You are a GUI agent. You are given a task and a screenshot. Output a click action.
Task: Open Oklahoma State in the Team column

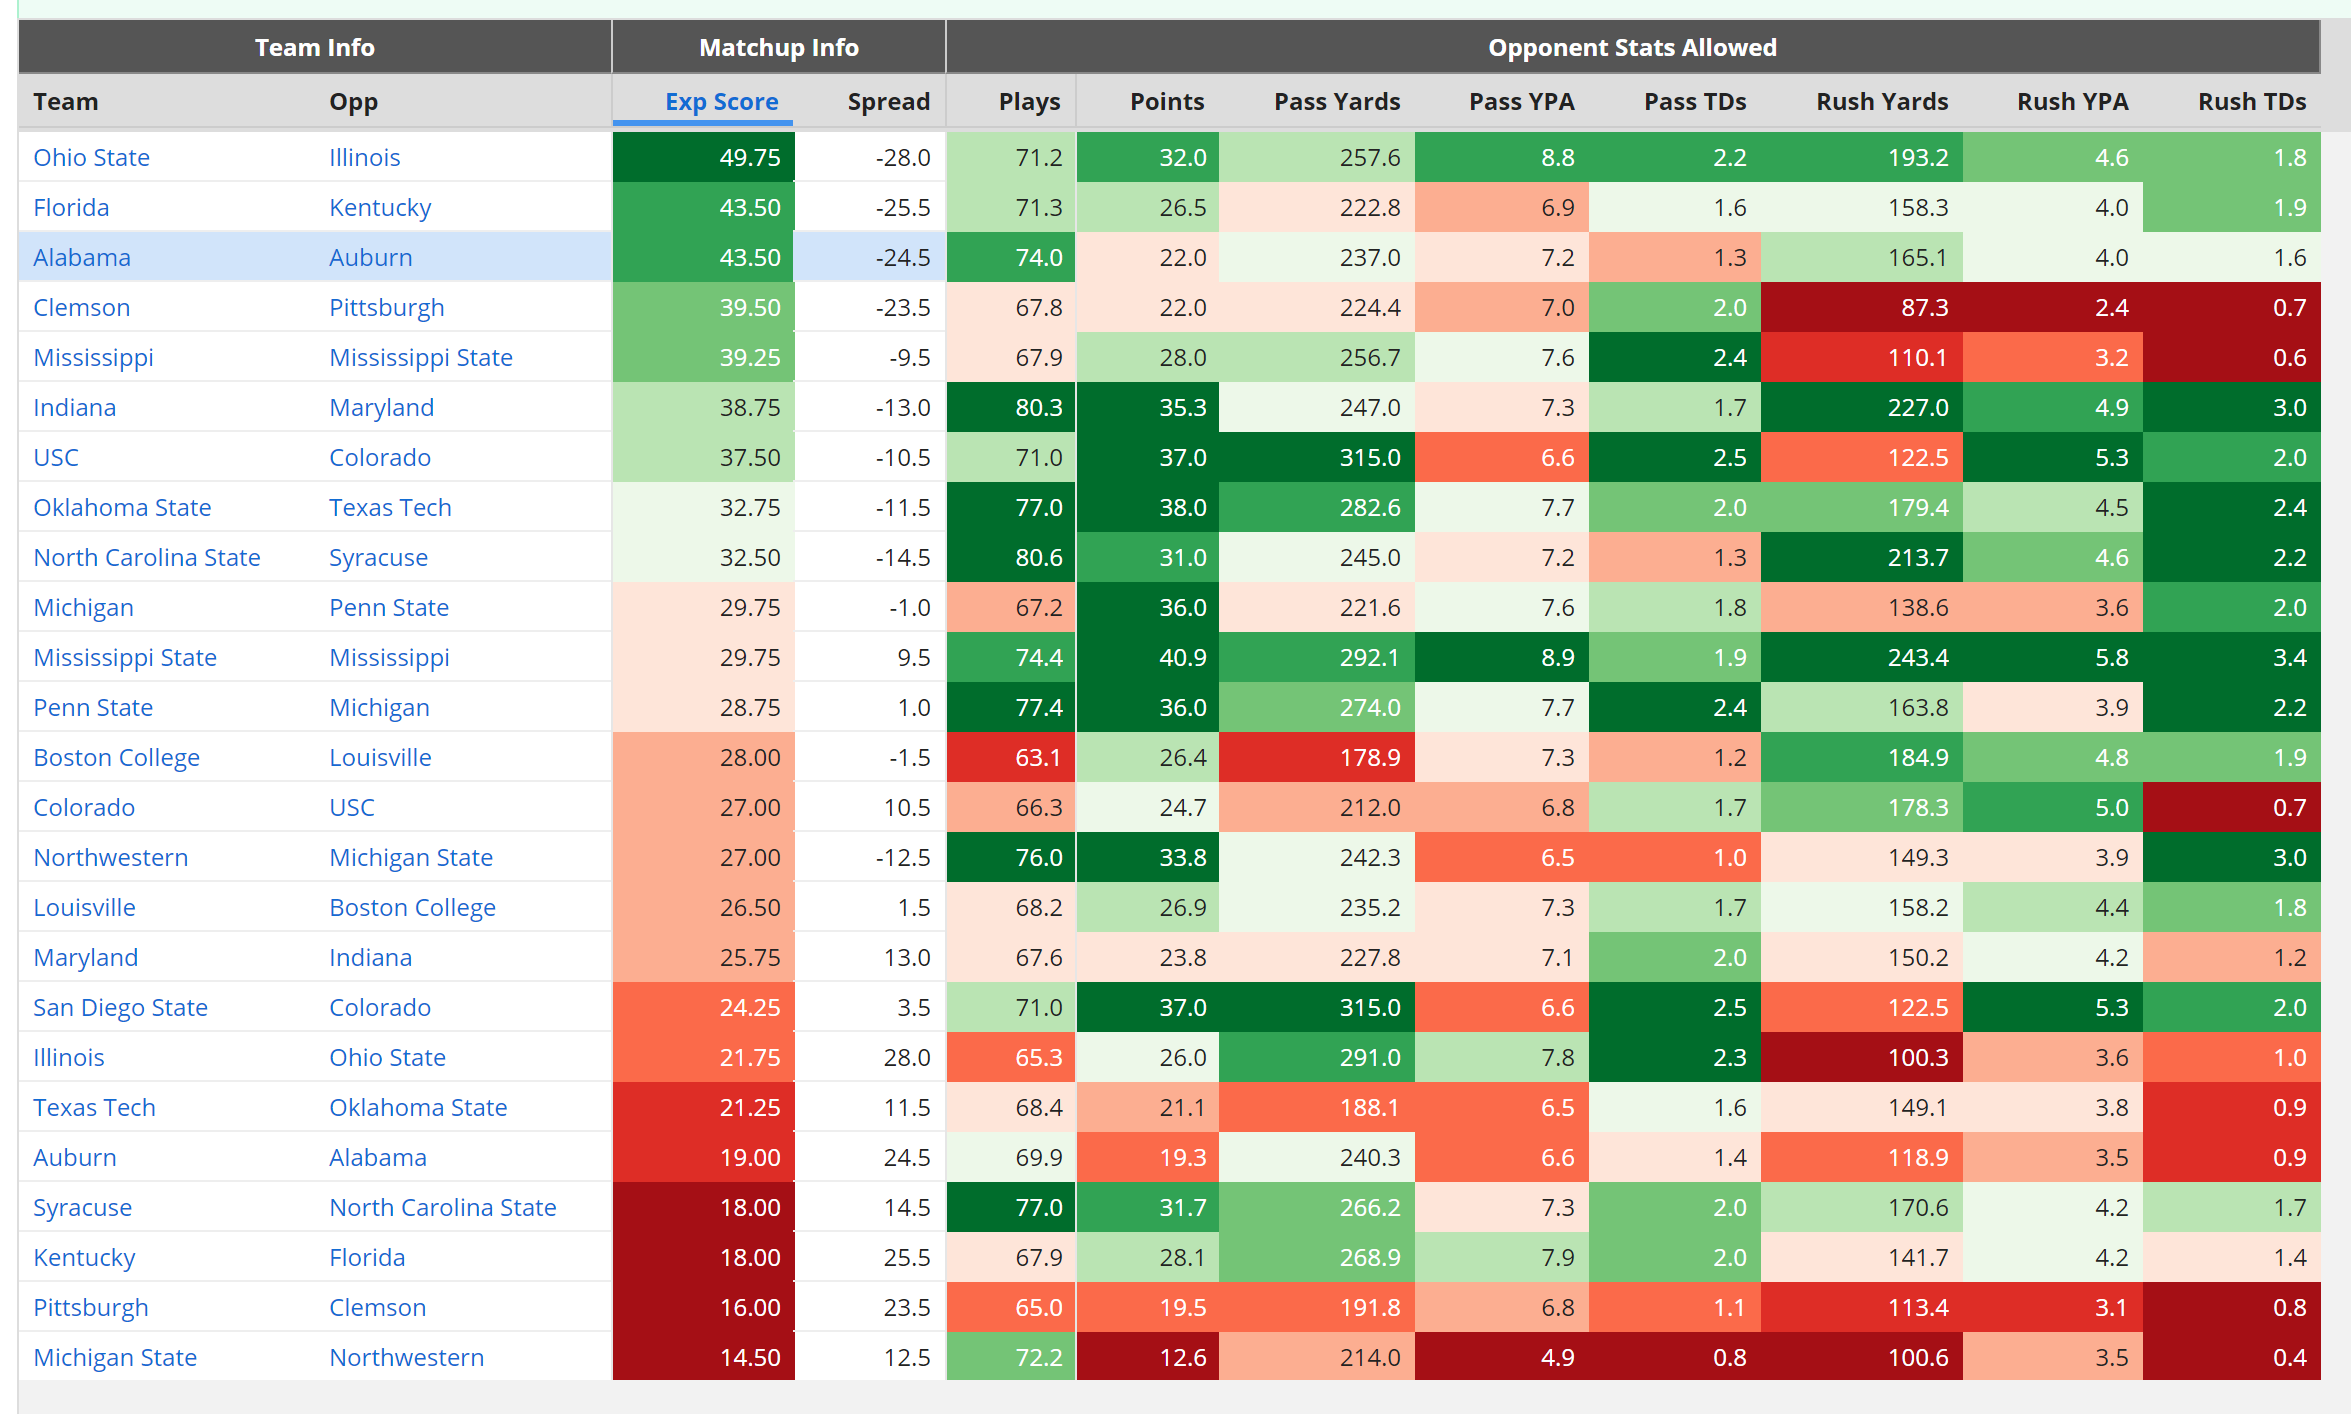tap(122, 507)
